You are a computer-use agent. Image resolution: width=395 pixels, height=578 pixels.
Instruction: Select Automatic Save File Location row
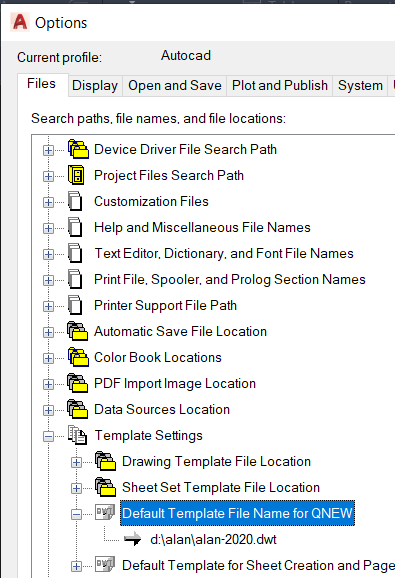pos(181,331)
